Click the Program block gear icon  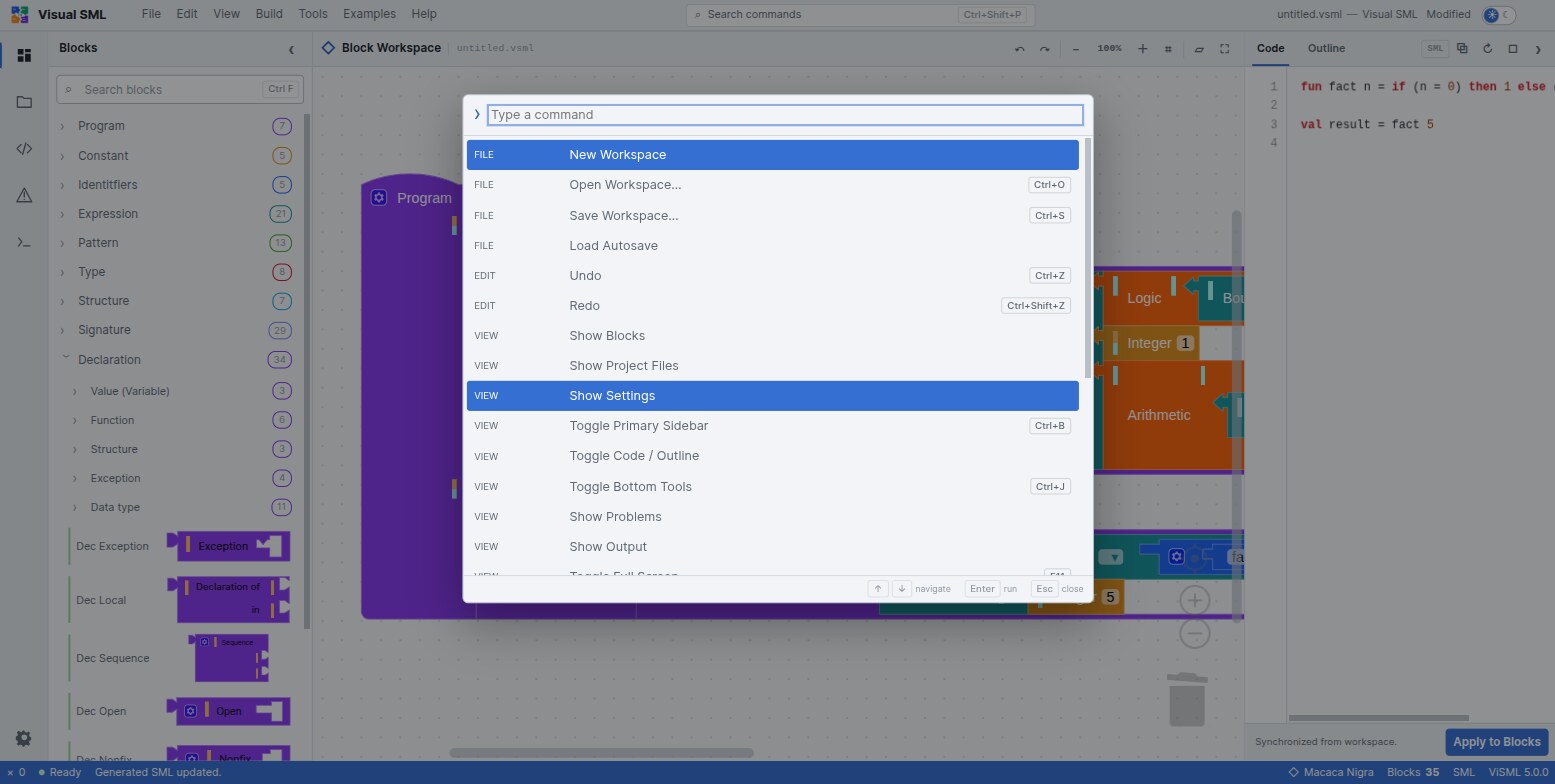pyautogui.click(x=379, y=197)
